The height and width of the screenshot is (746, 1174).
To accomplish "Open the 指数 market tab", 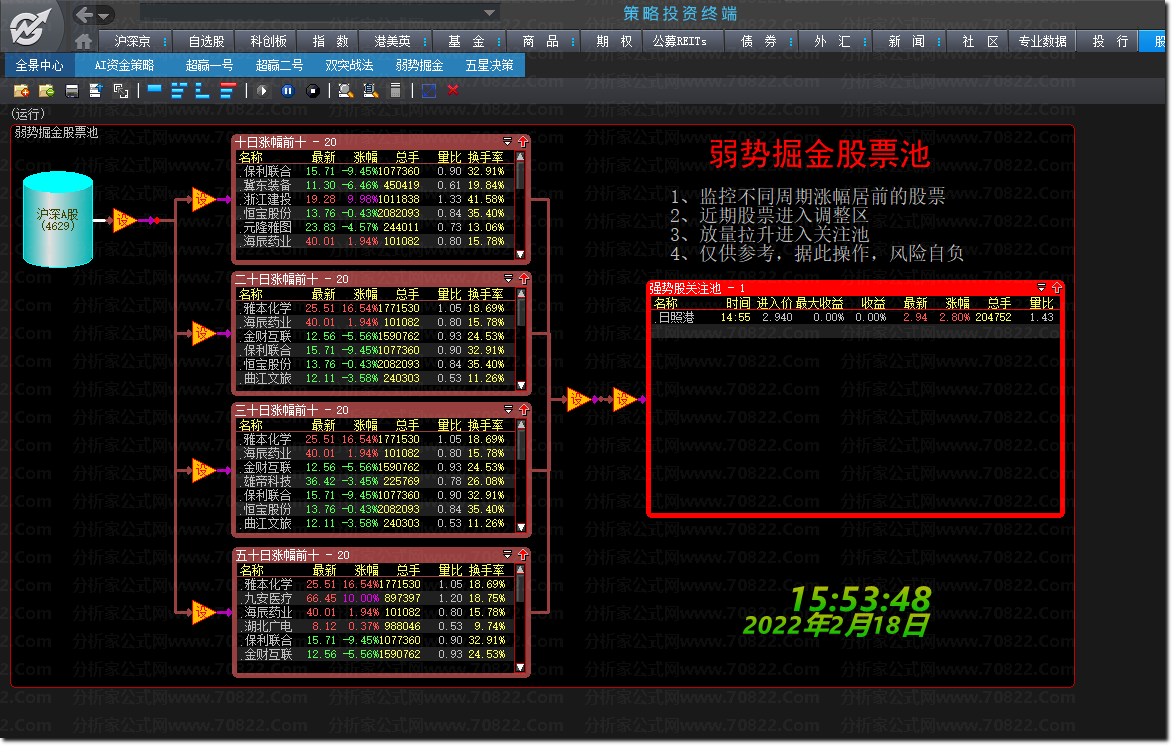I will coord(330,42).
